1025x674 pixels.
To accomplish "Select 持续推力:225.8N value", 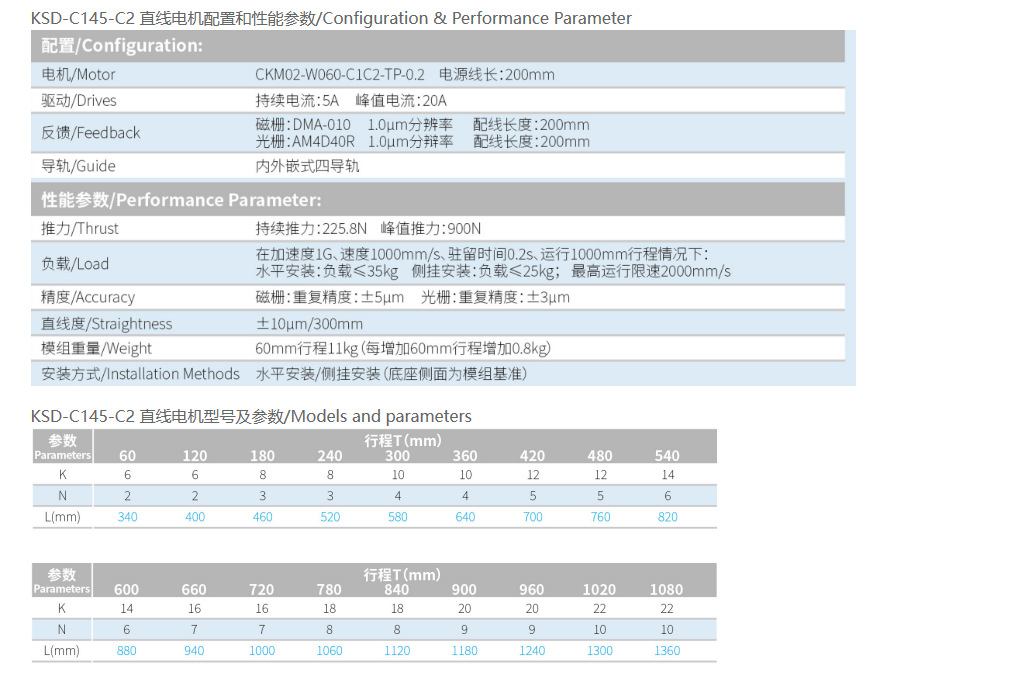I will coord(311,228).
